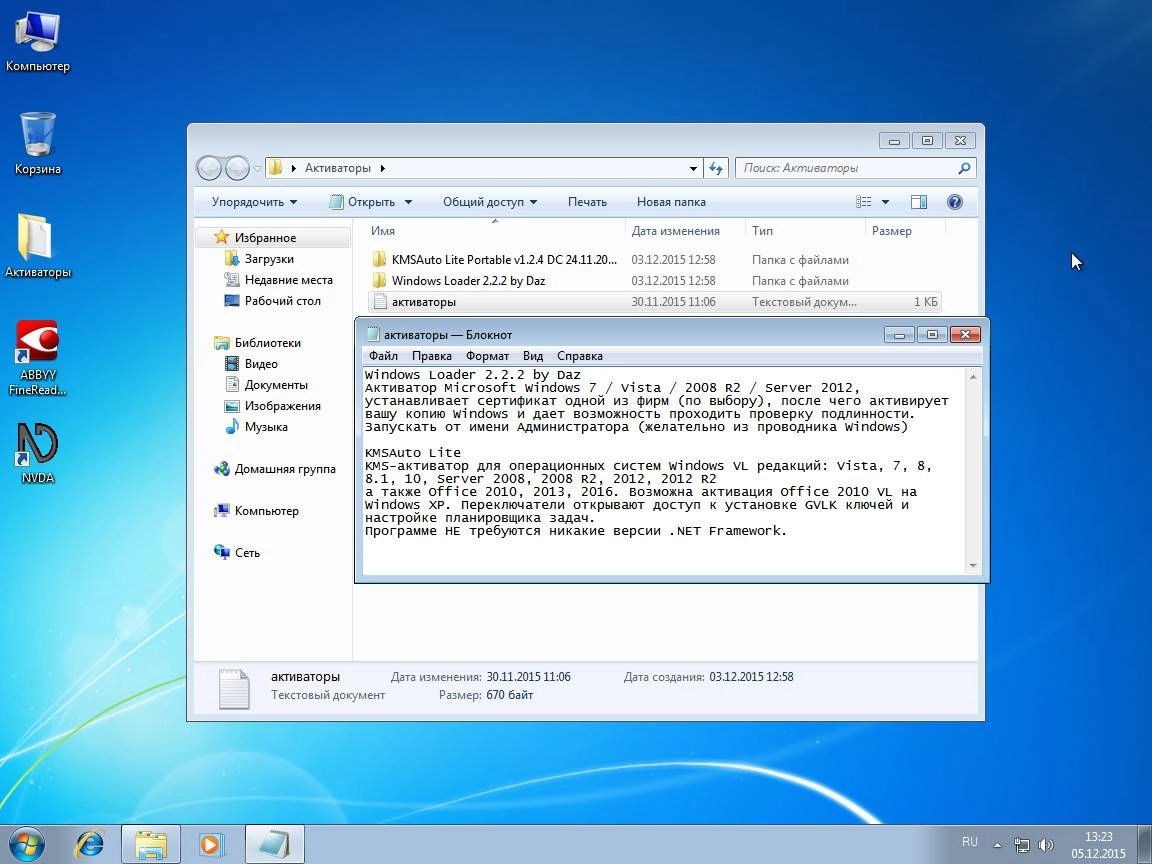The image size is (1152, 864).
Task: Open the Общий доступ dropdown
Action: pos(489,202)
